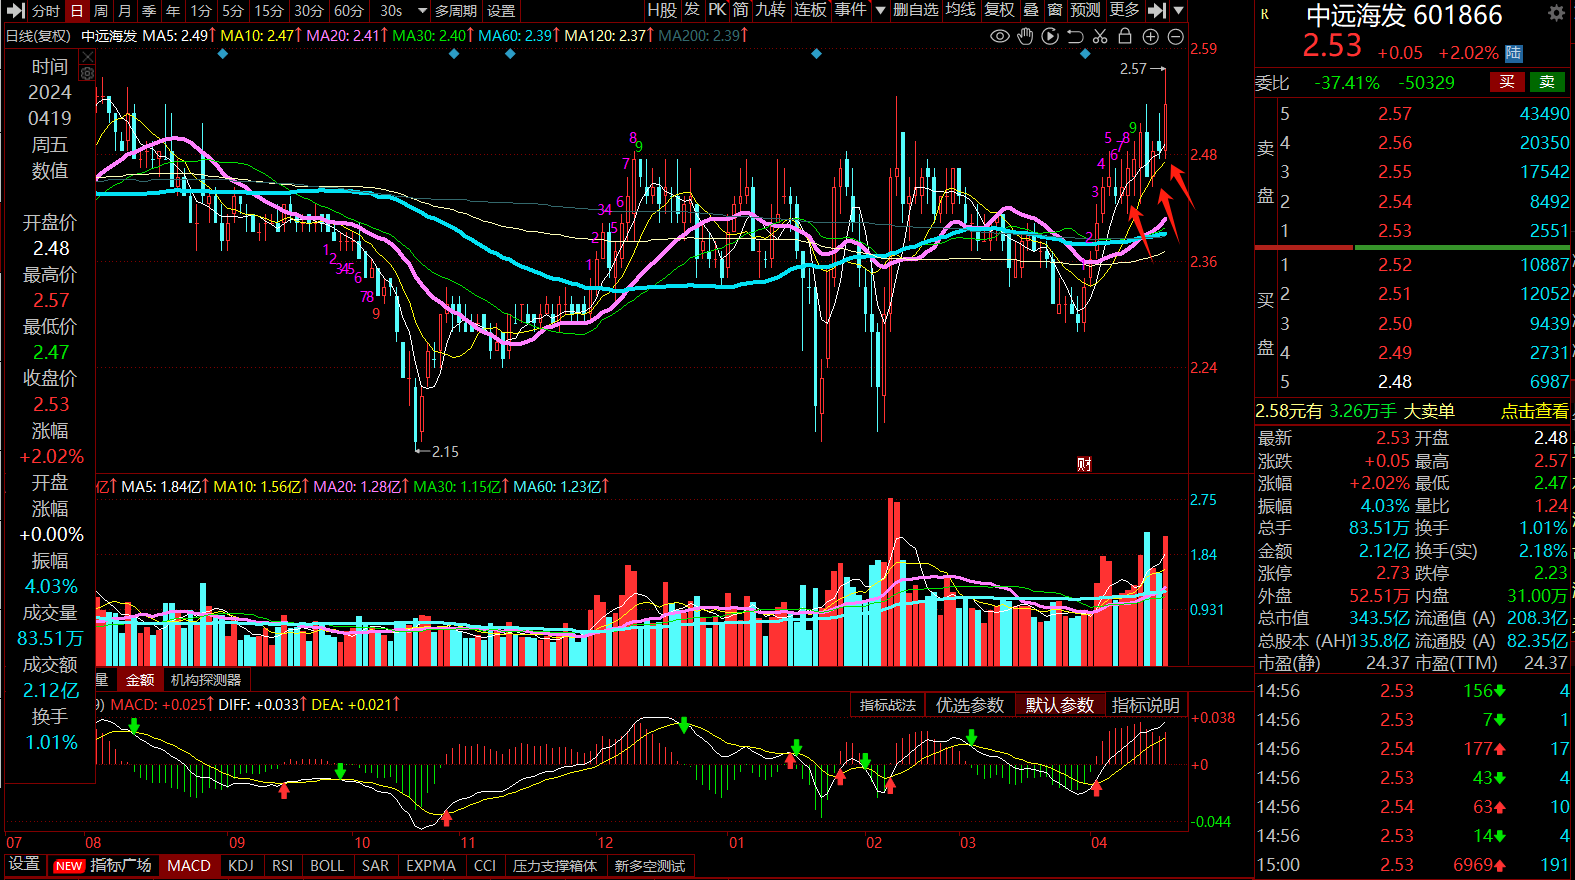Click the green 卖 sell button
The width and height of the screenshot is (1575, 880).
[x=1547, y=82]
